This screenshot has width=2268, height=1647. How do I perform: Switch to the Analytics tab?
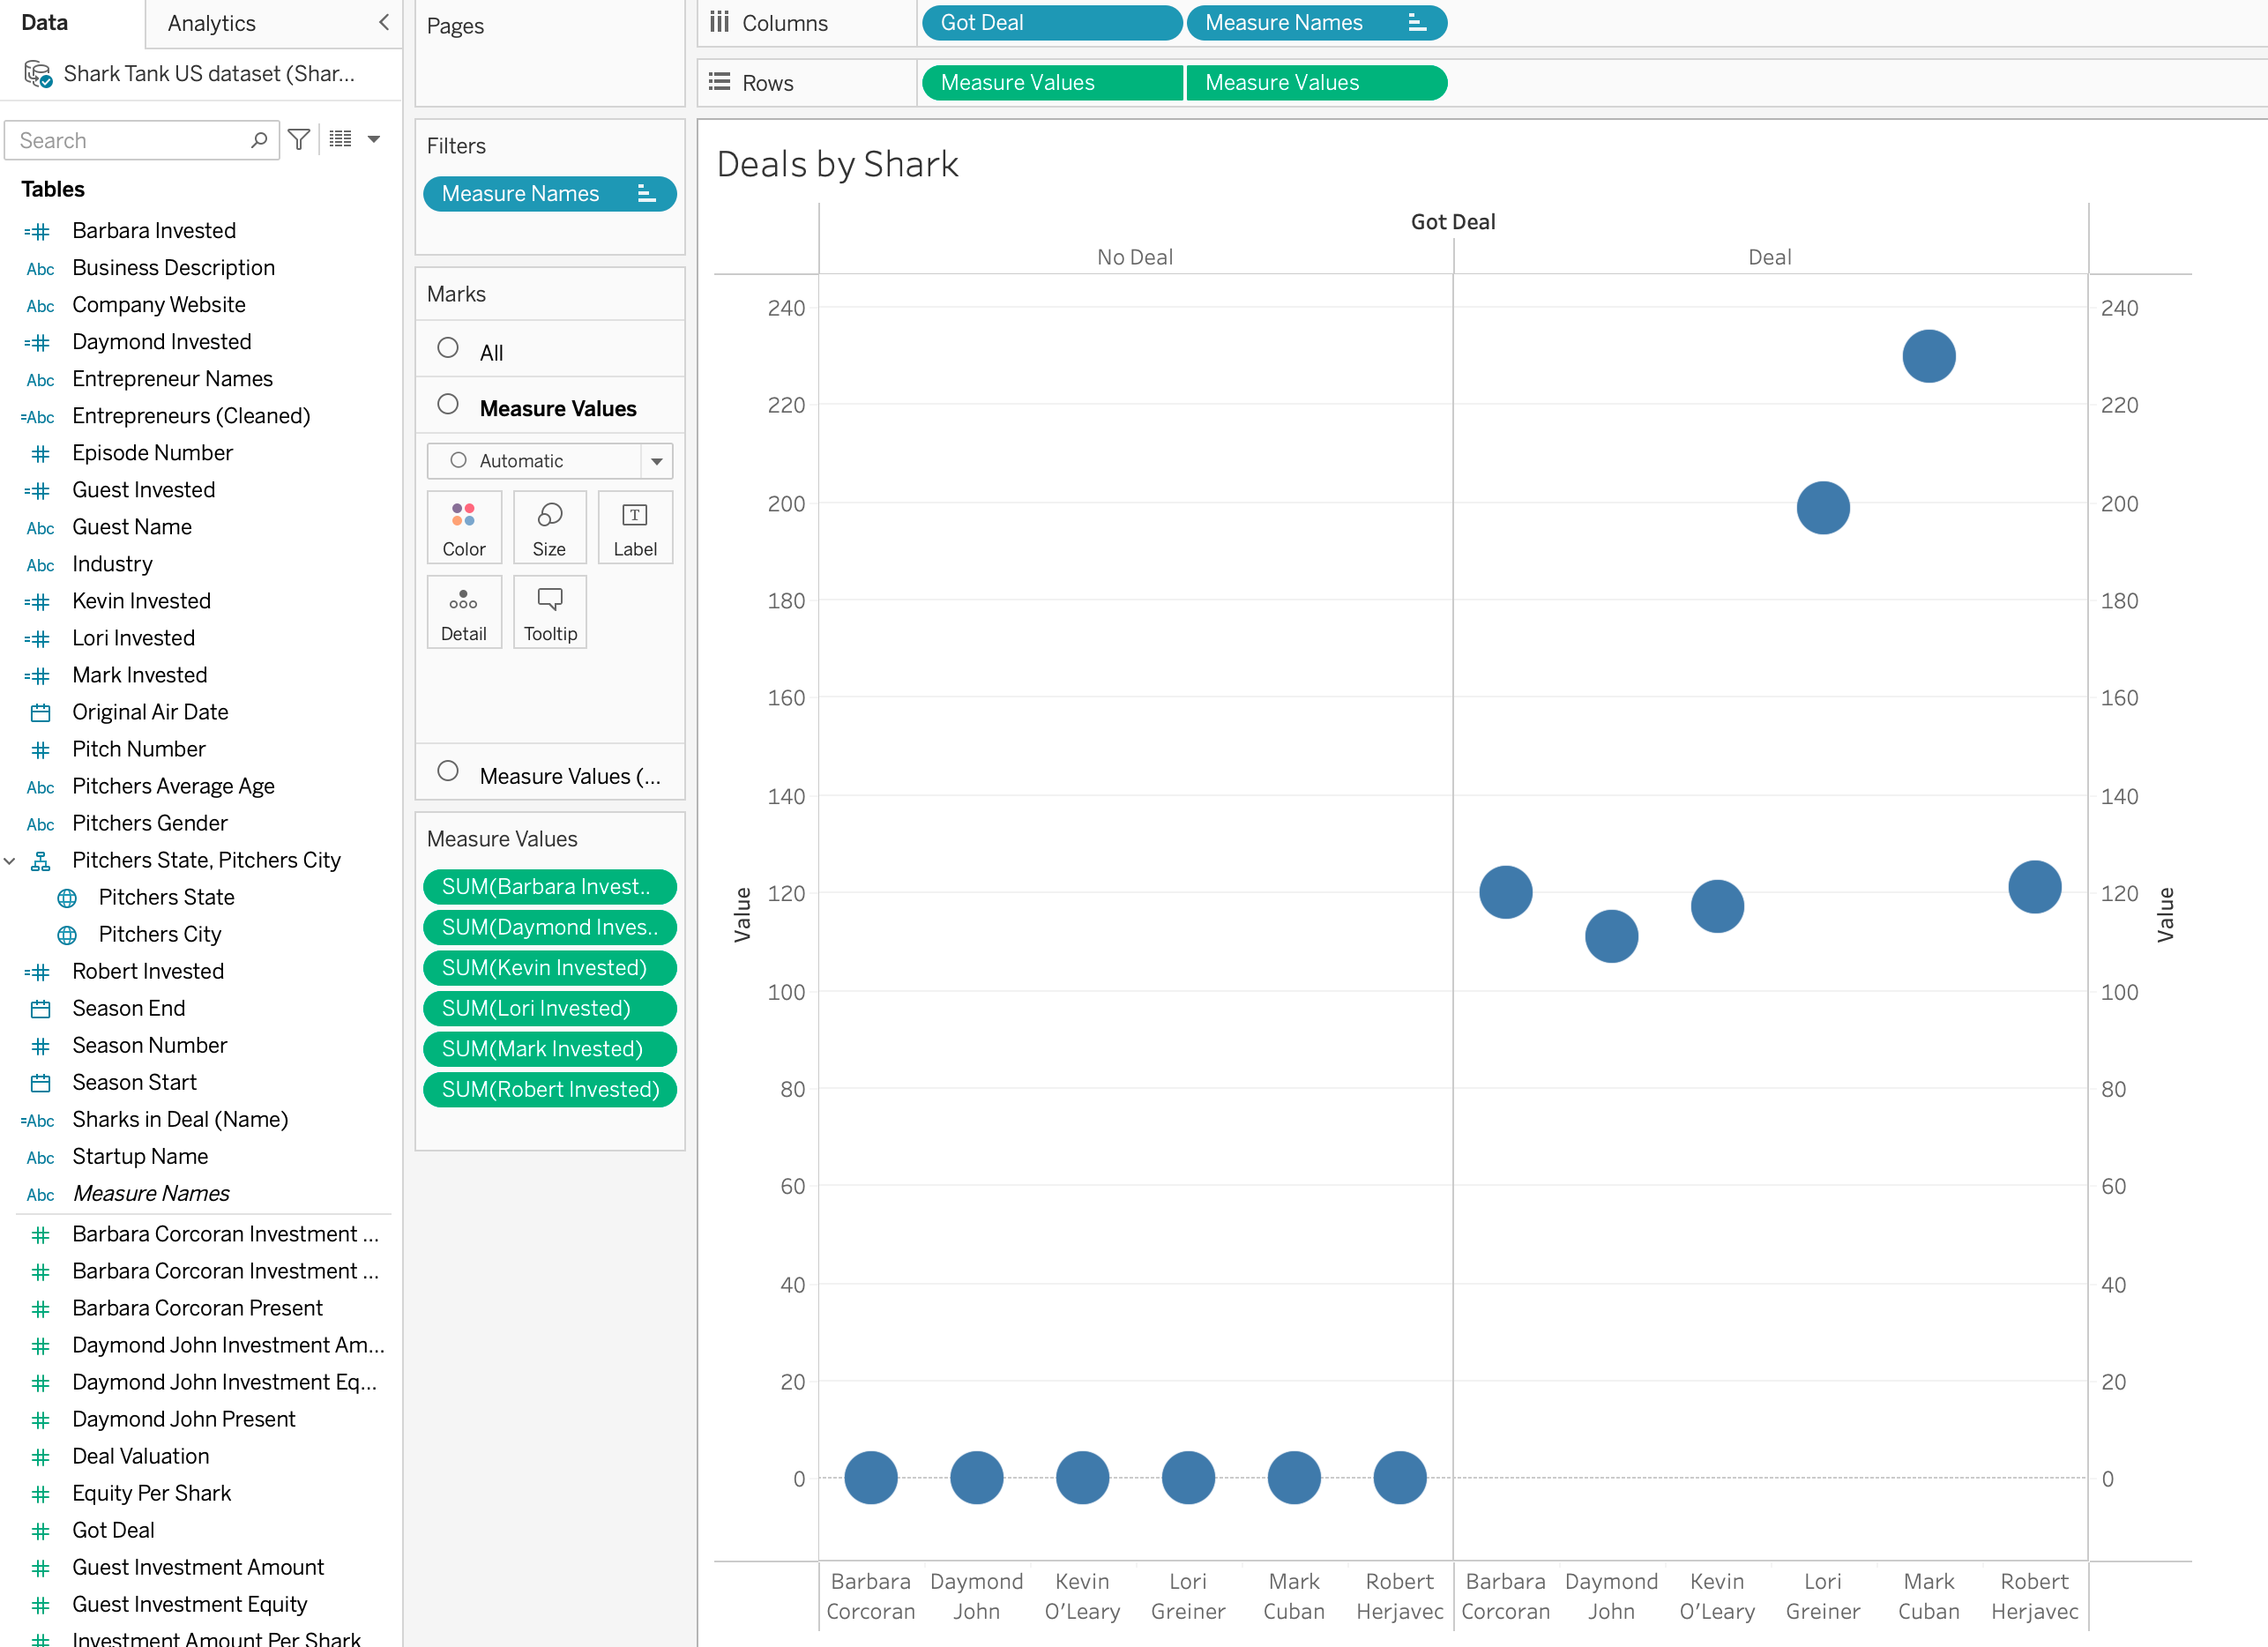point(212,23)
